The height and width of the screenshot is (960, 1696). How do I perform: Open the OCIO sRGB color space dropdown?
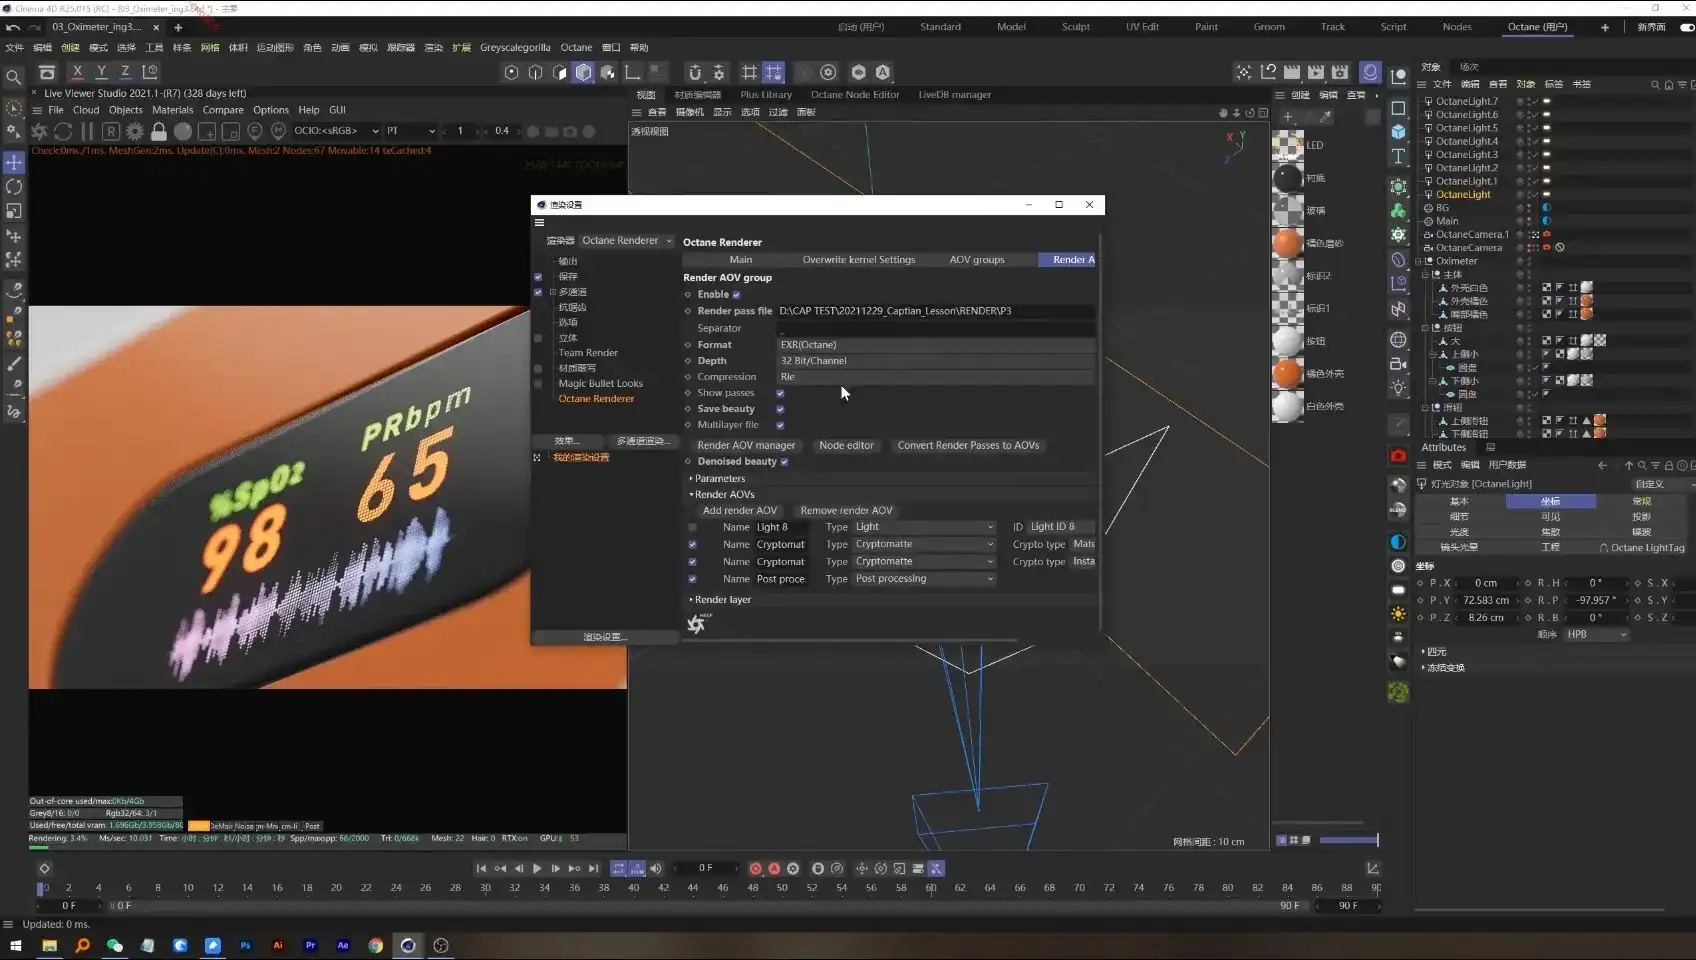coord(337,131)
